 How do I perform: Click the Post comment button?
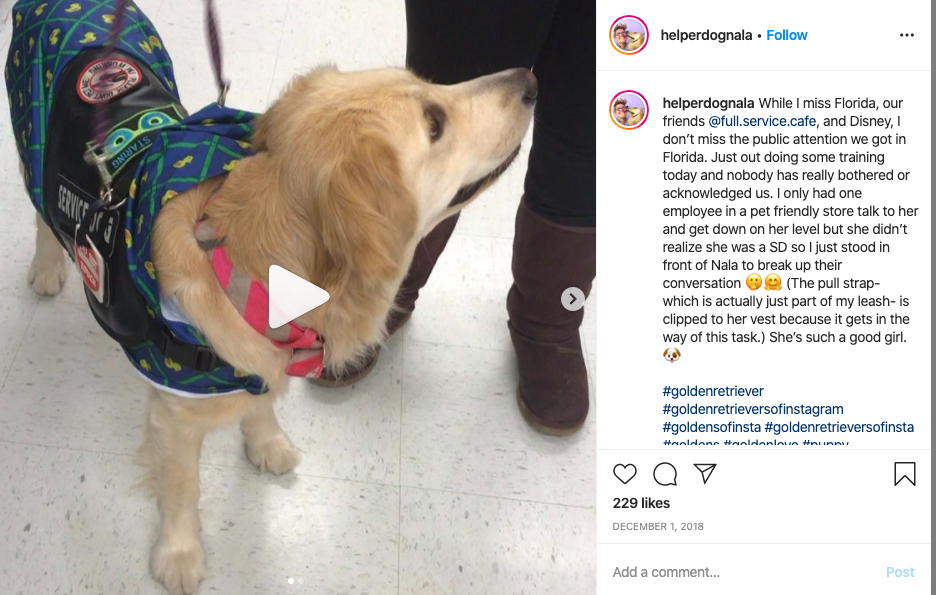click(x=900, y=572)
